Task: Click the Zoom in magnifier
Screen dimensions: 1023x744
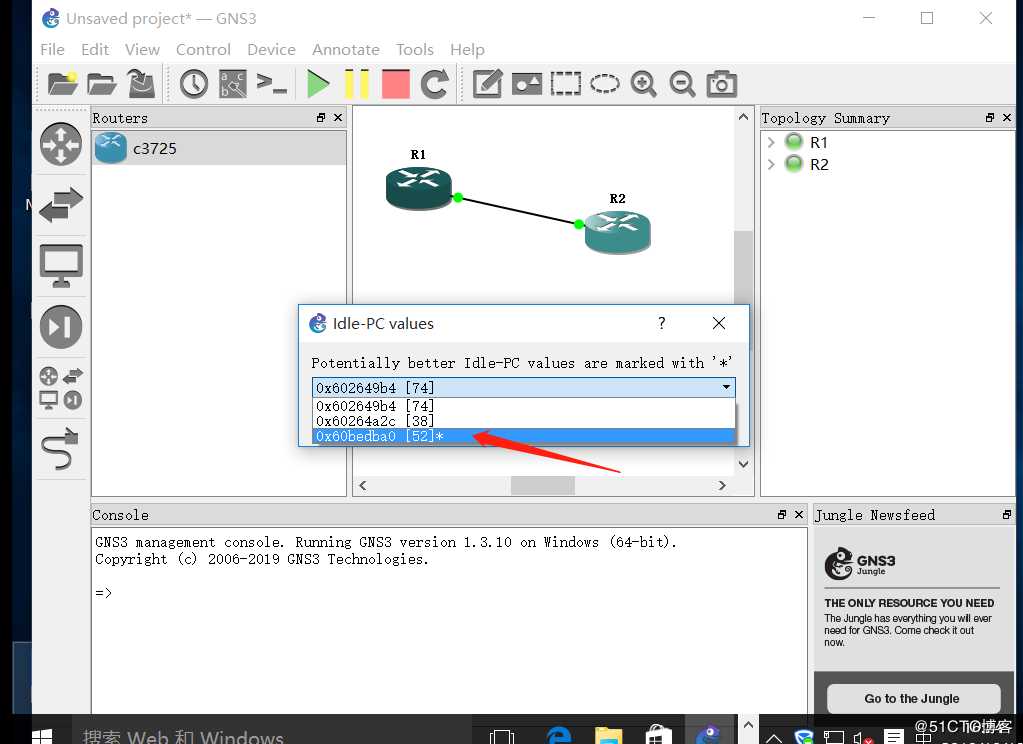Action: pos(644,84)
